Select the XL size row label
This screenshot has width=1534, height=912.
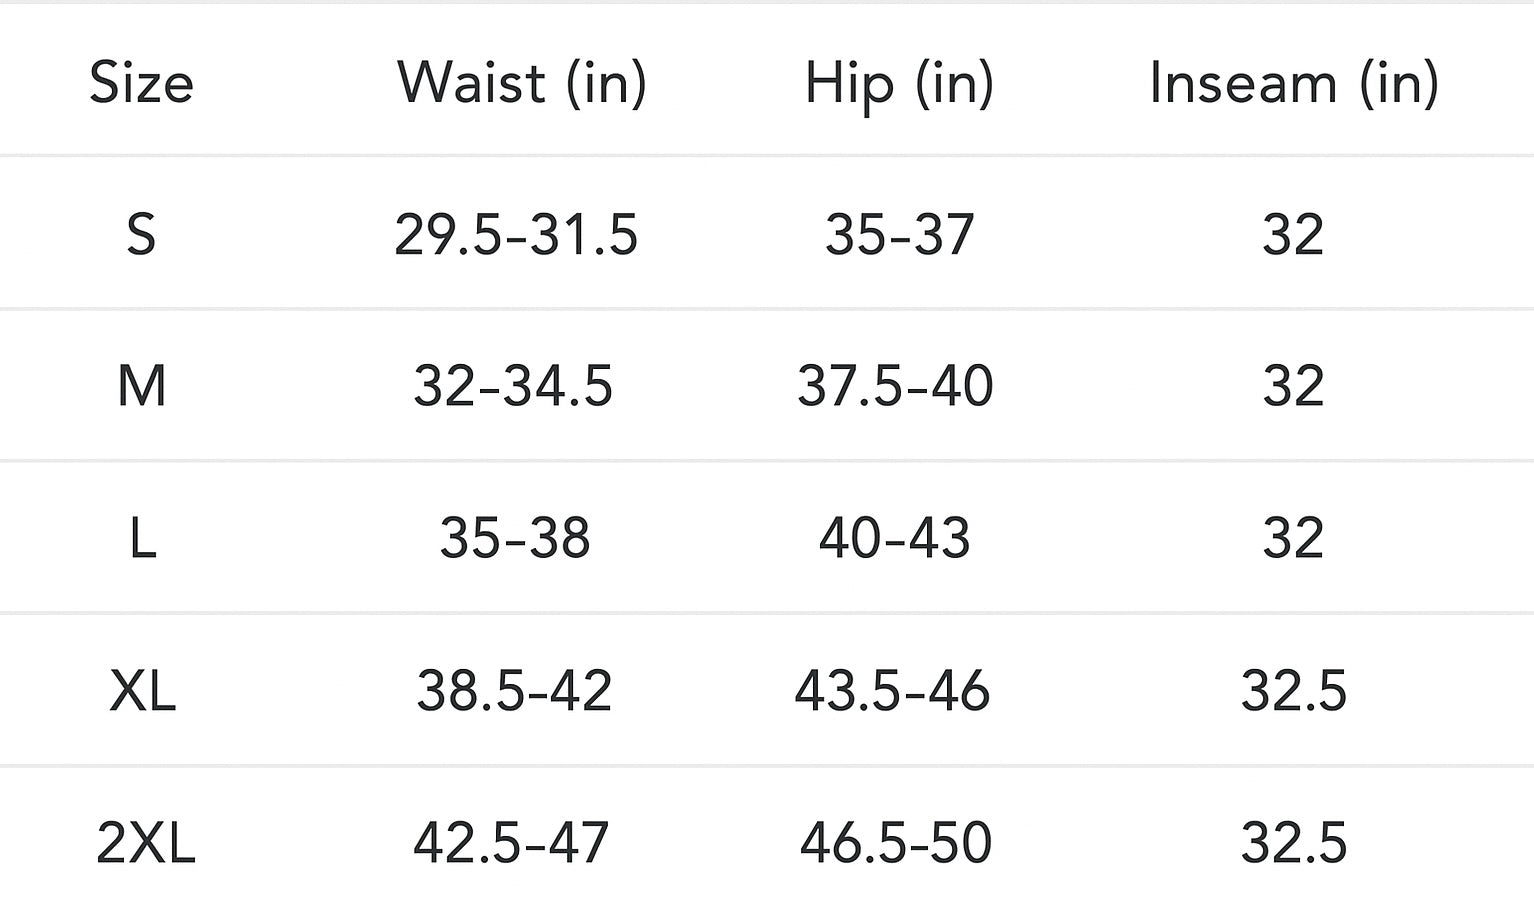point(143,690)
